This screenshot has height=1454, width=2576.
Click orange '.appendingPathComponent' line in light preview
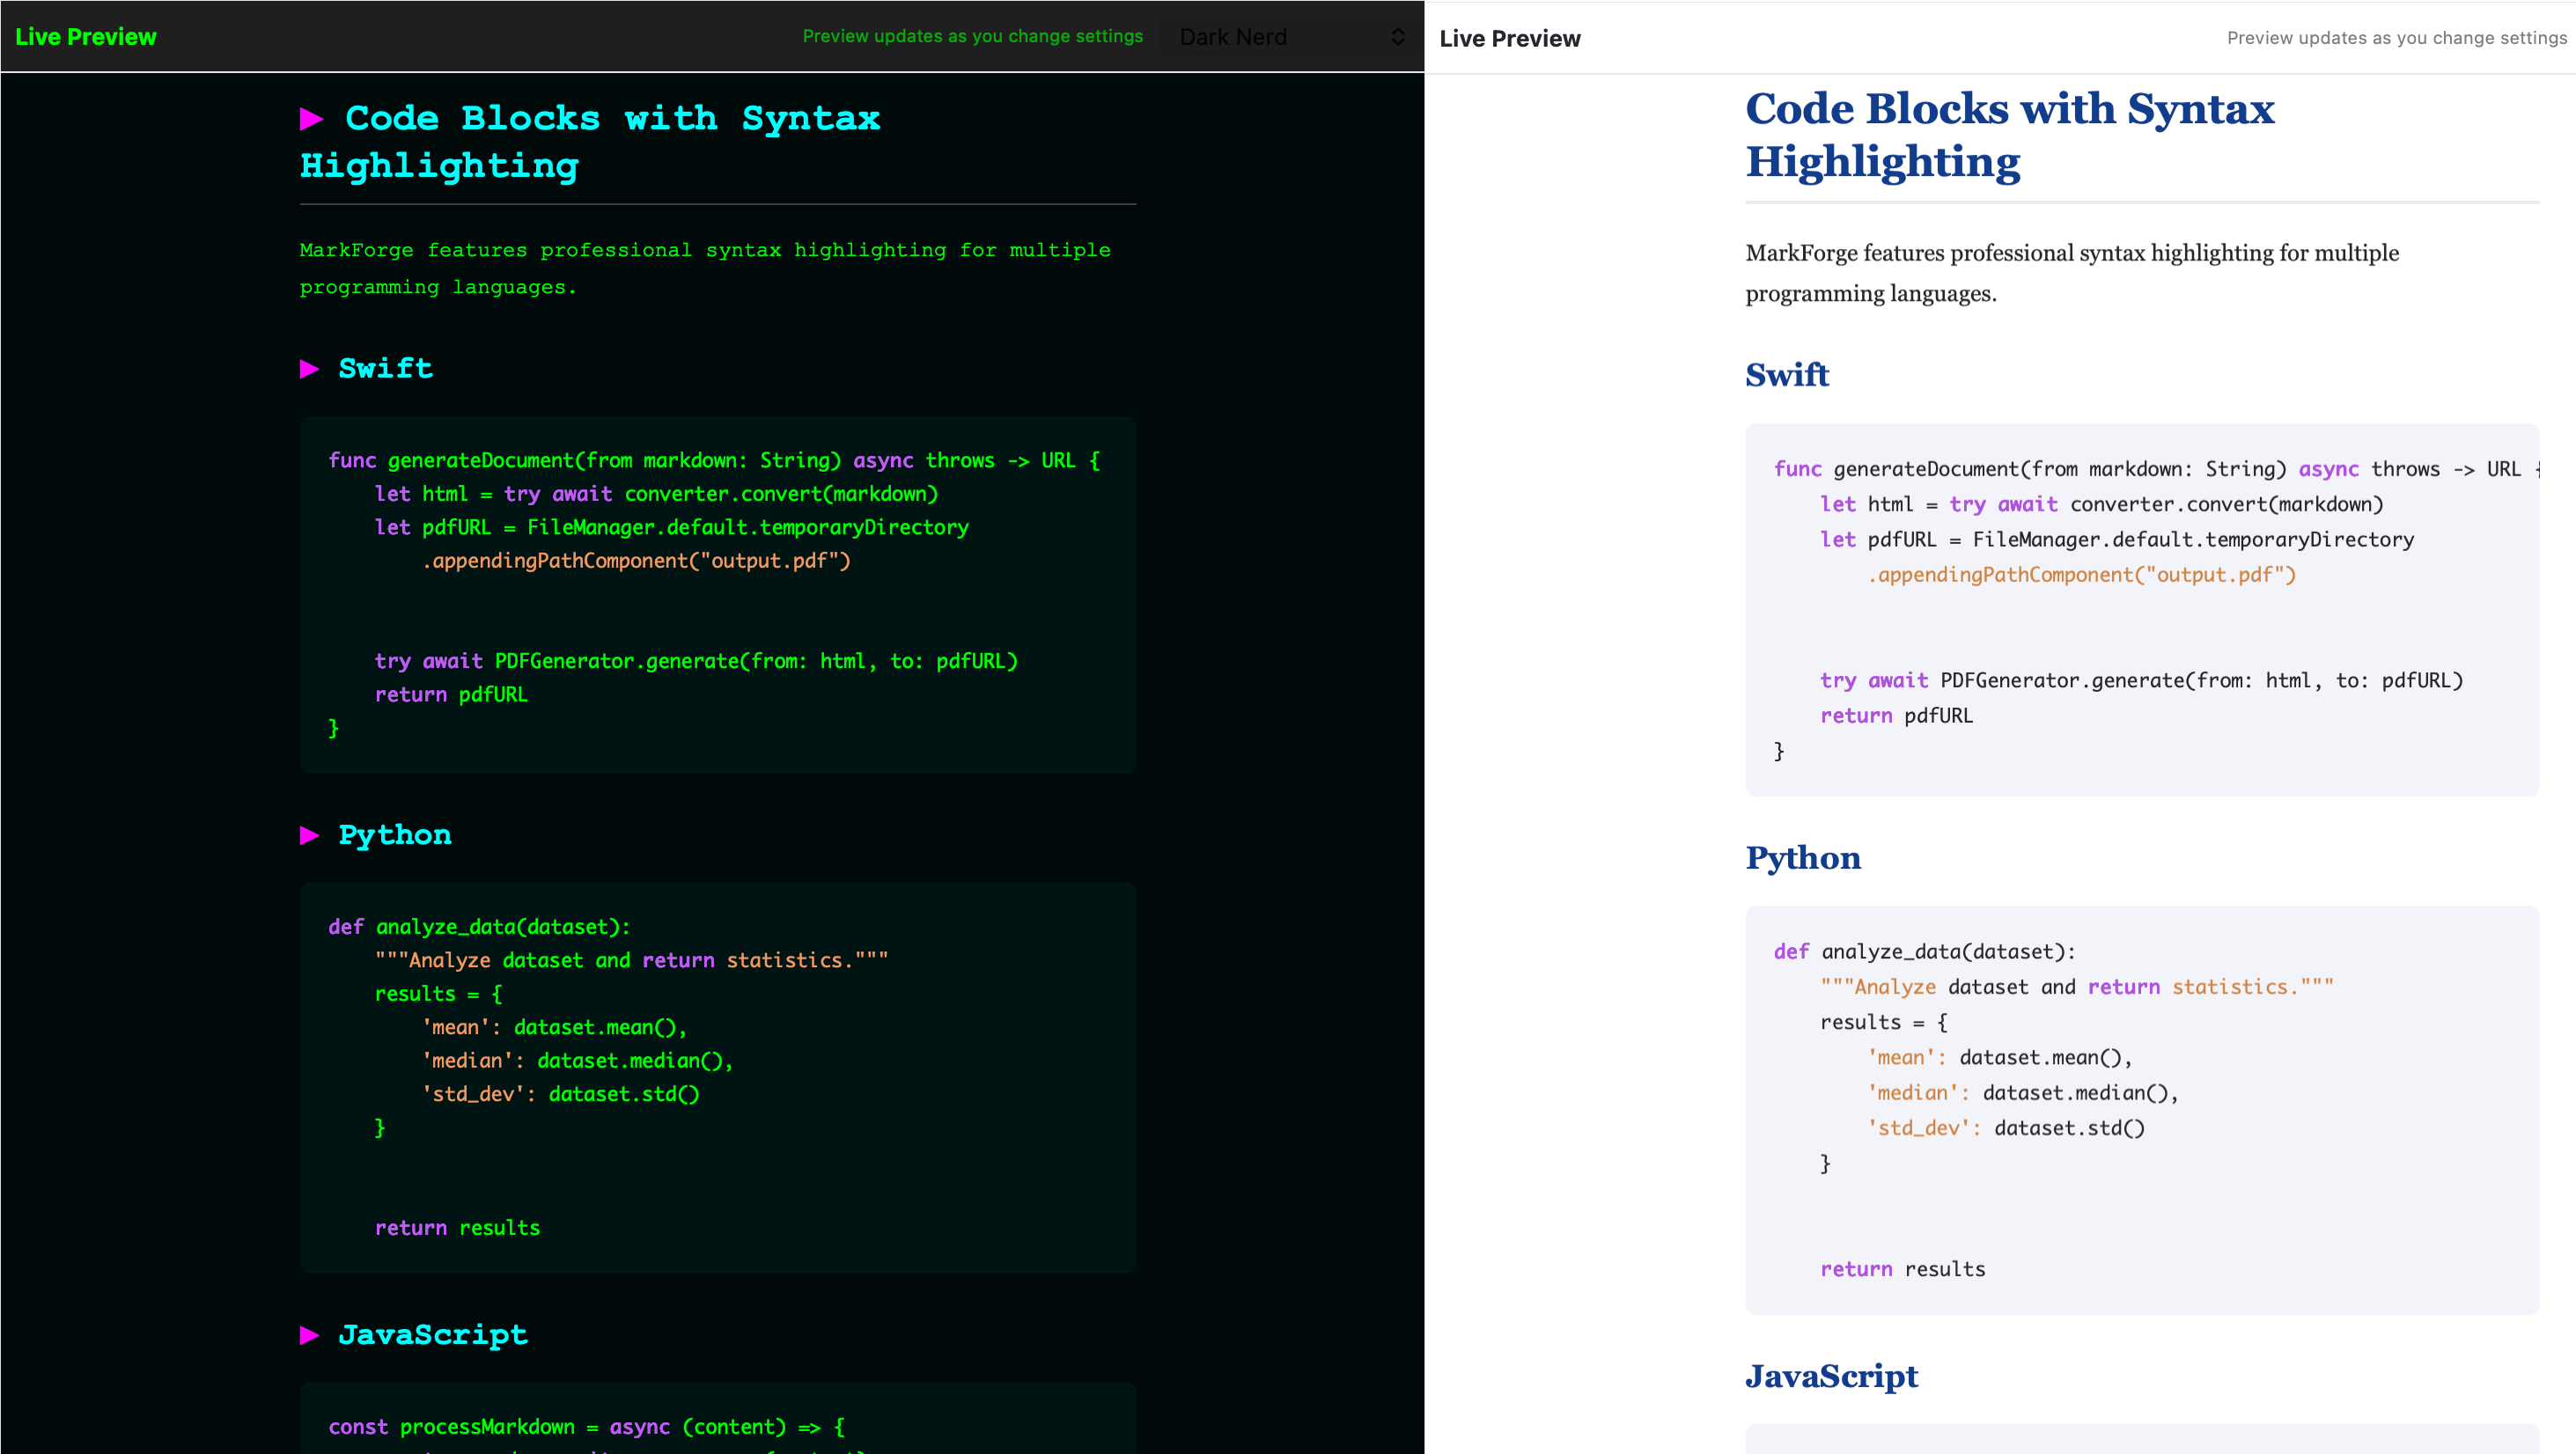tap(2081, 575)
